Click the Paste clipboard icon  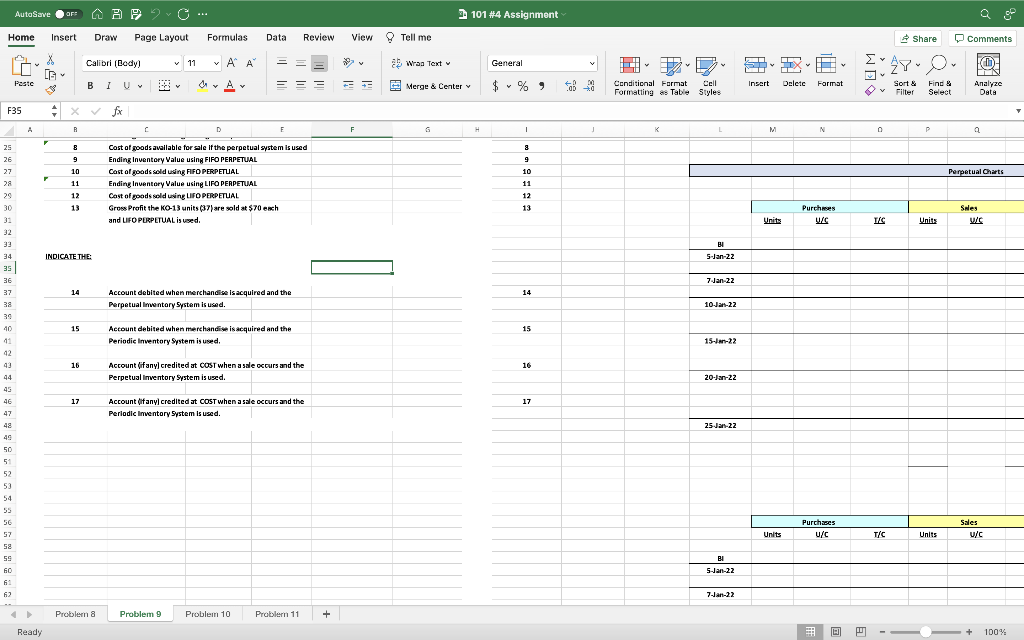click(22, 66)
